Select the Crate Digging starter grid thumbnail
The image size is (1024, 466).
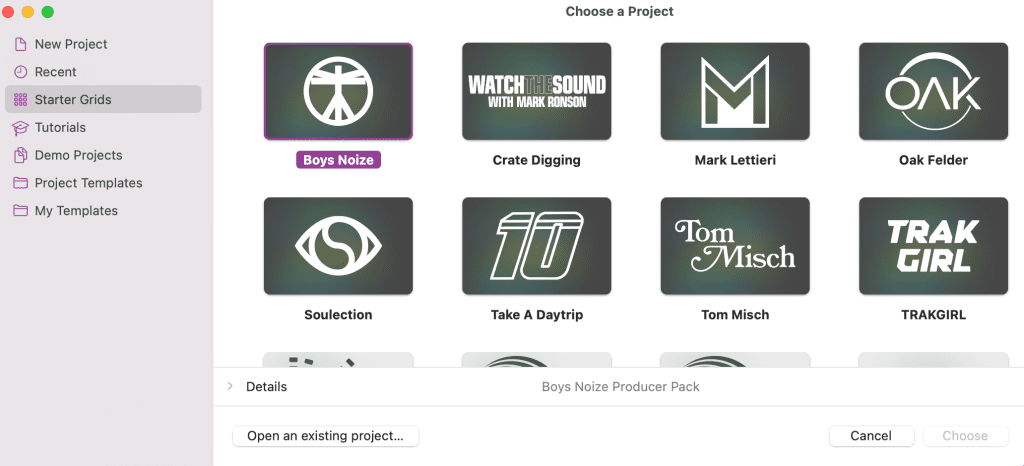[x=537, y=91]
